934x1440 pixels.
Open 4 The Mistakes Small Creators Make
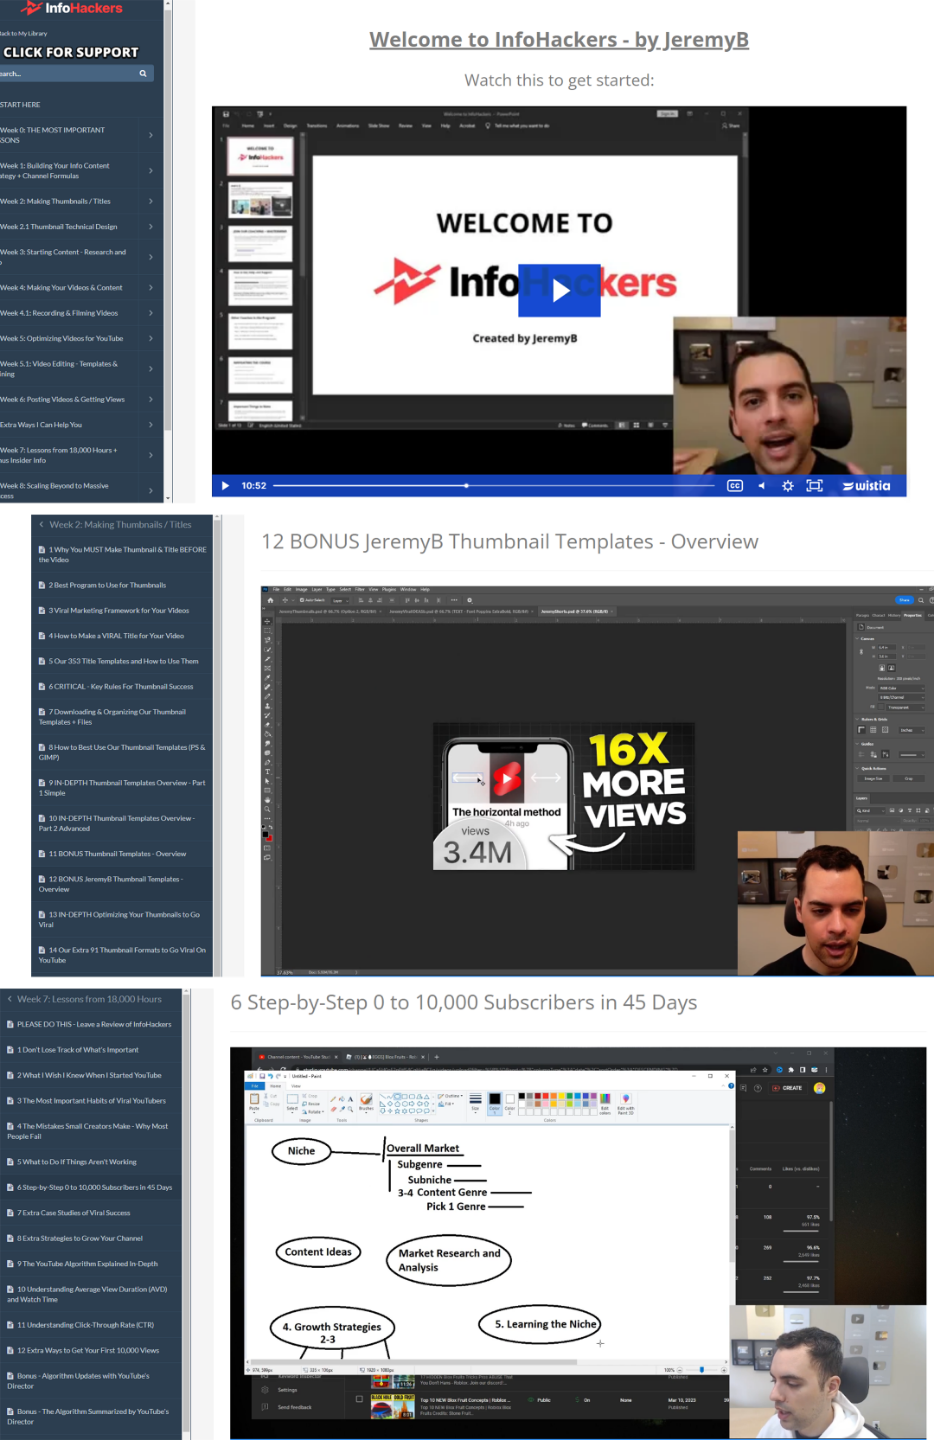click(x=87, y=1131)
